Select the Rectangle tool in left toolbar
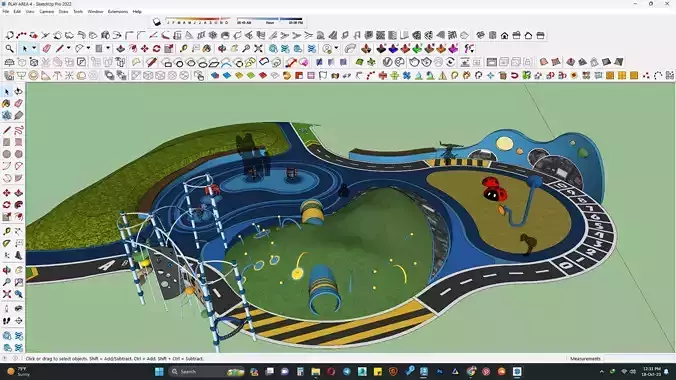 pos(6,142)
